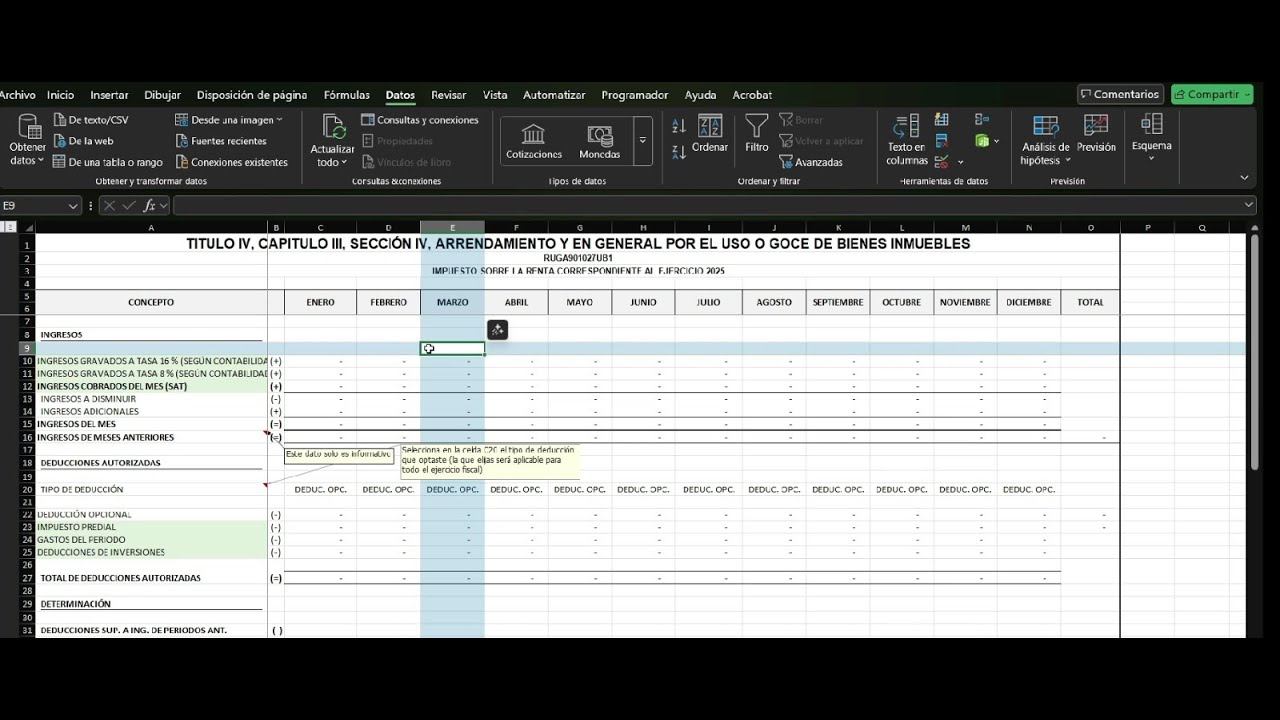Show Consultas y conexiones pane
Image resolution: width=1280 pixels, height=720 pixels.
(420, 120)
